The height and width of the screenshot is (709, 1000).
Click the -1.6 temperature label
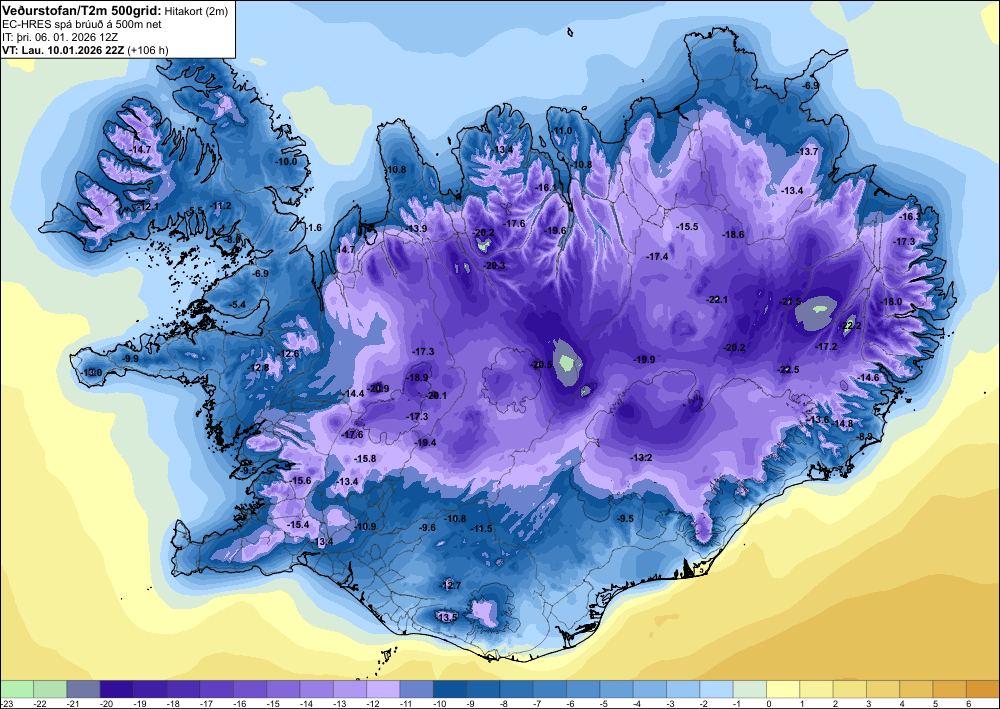click(x=313, y=228)
